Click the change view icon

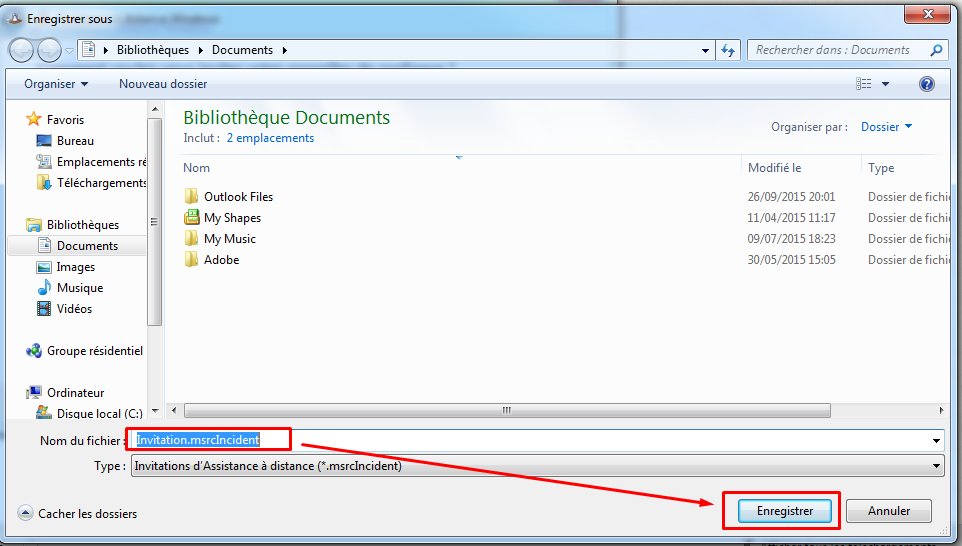coord(864,84)
